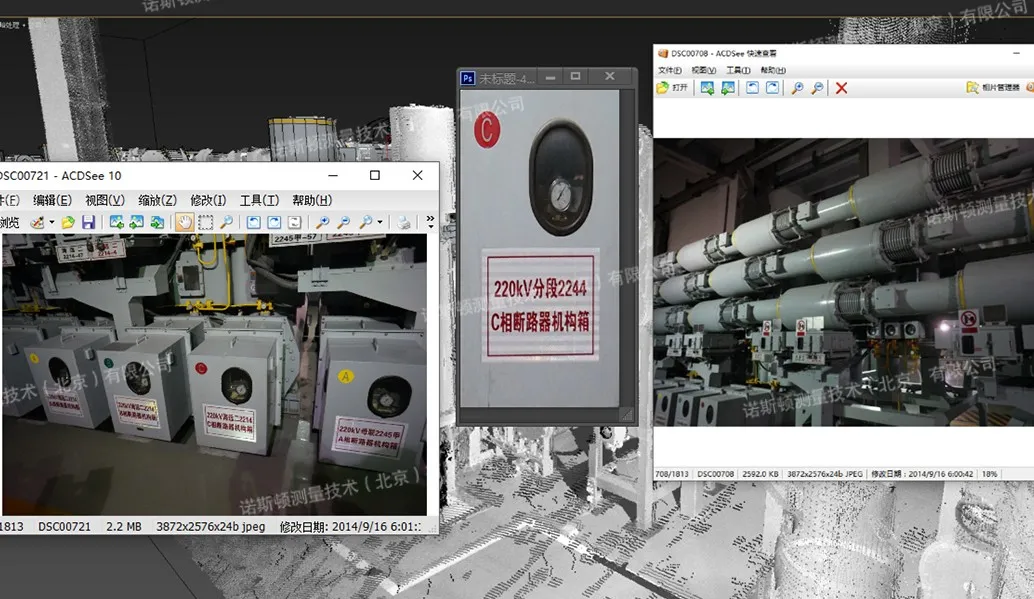Select the hand scroll tool in ACDSee 10
The image size is (1034, 599).
[184, 222]
